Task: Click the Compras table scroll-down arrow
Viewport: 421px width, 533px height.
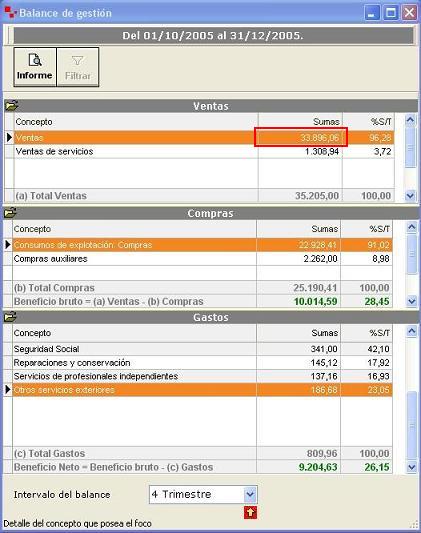Action: coord(412,301)
